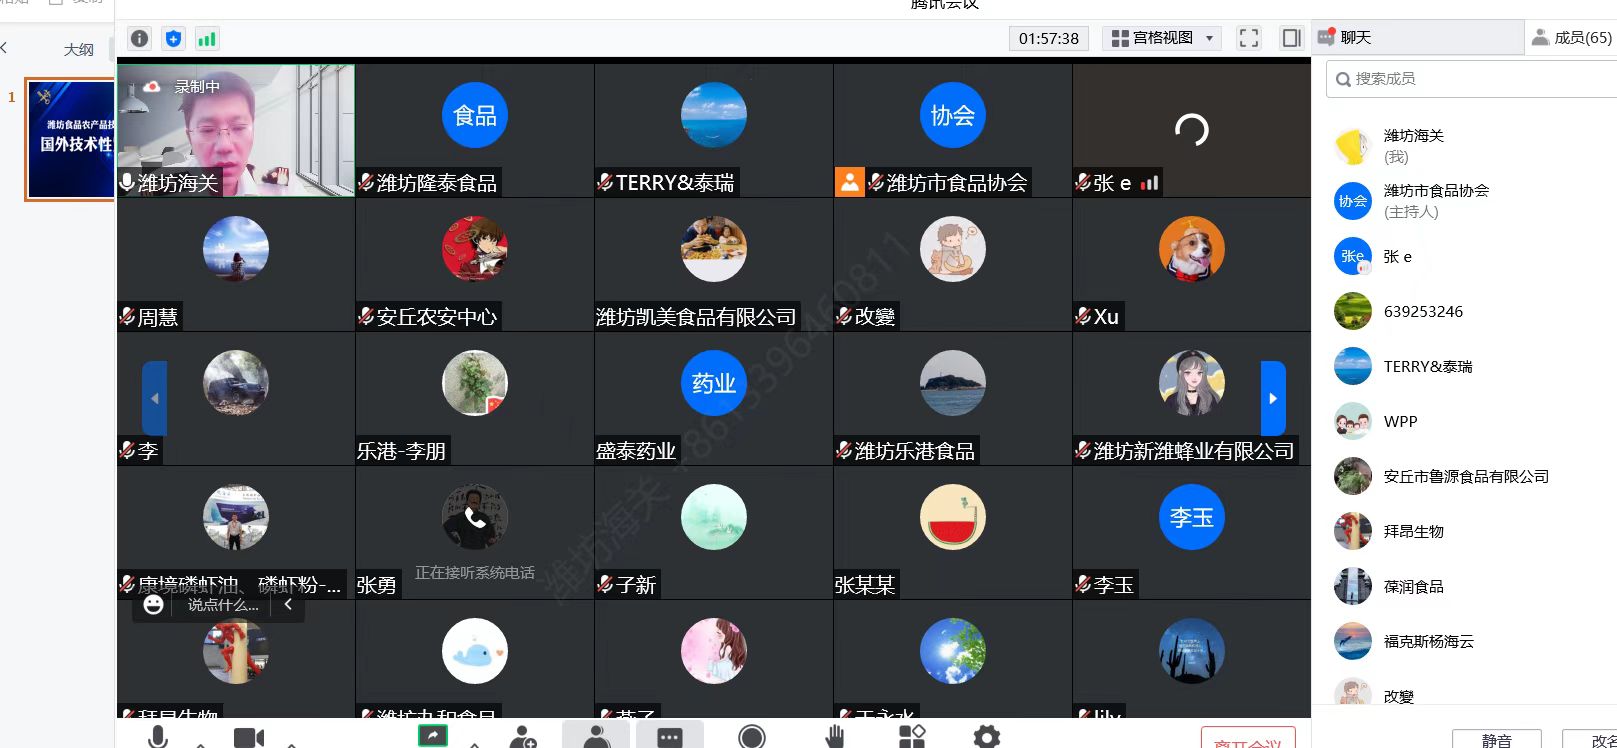Open the apps grid icon
This screenshot has height=748, width=1617.
(x=912, y=737)
